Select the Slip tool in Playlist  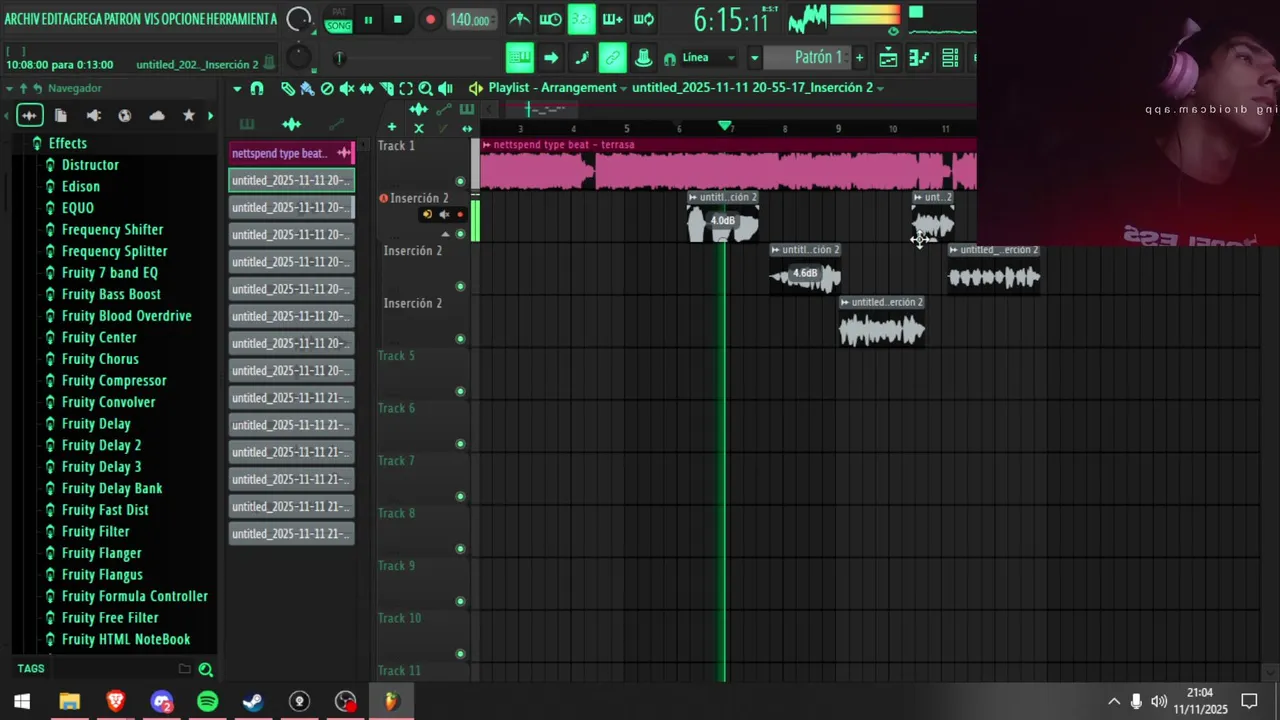click(x=366, y=89)
